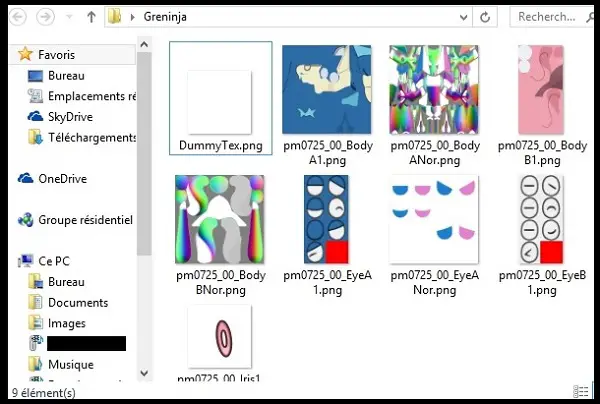Click the SkyDrive cloud icon

(35, 116)
